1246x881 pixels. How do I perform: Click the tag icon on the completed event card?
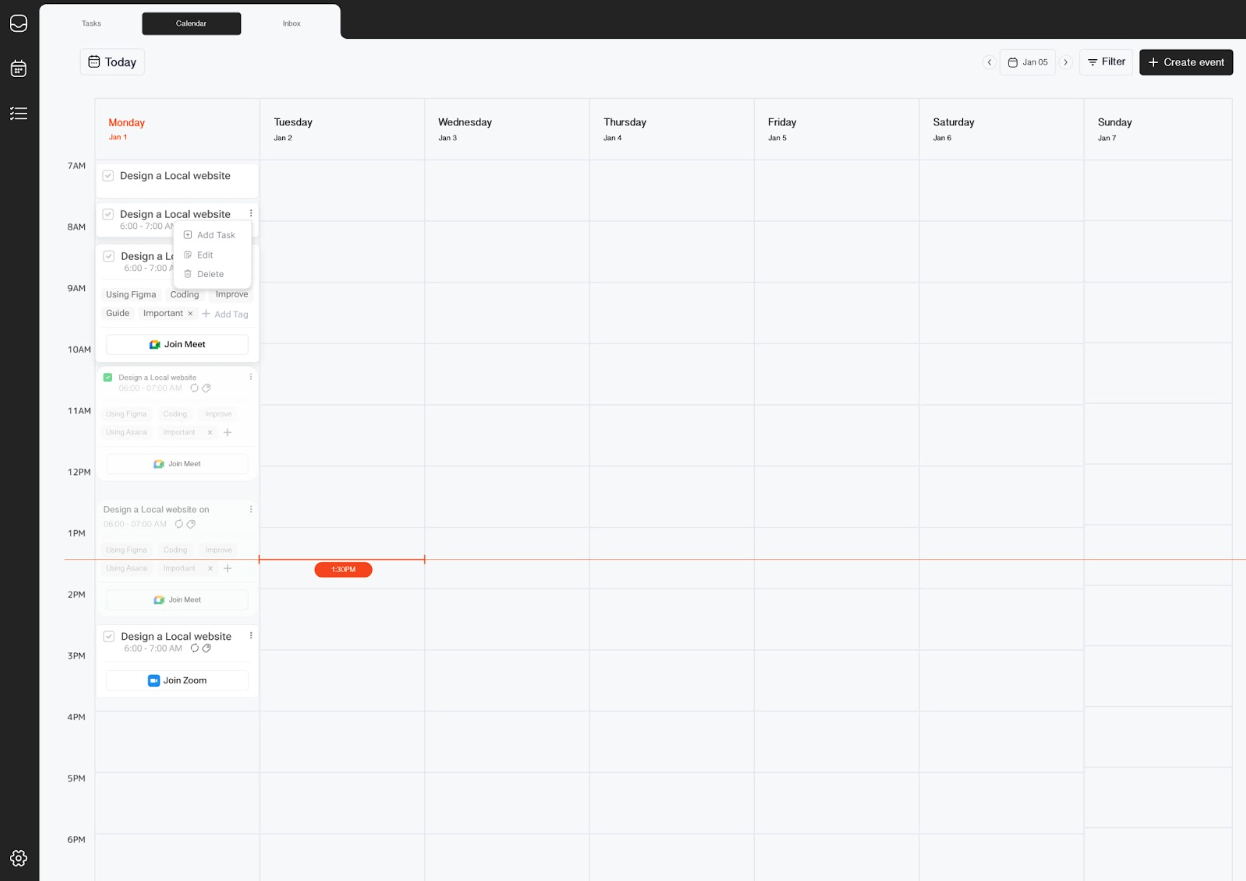[206, 388]
